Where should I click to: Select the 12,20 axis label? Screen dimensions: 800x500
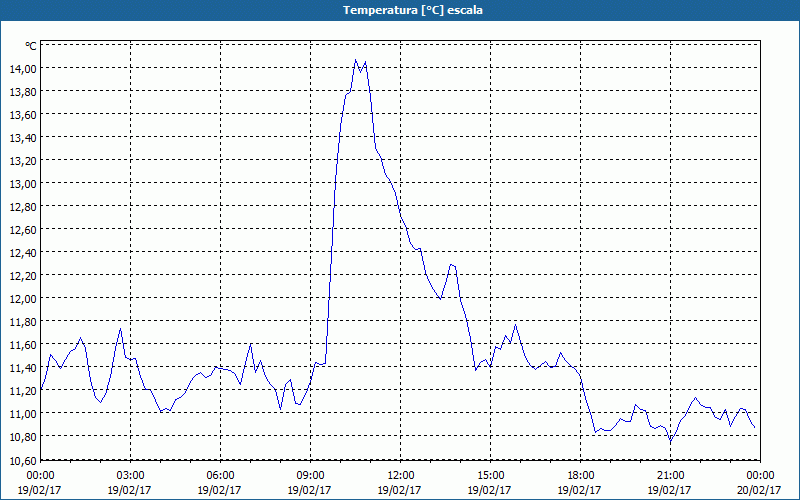(x=22, y=276)
